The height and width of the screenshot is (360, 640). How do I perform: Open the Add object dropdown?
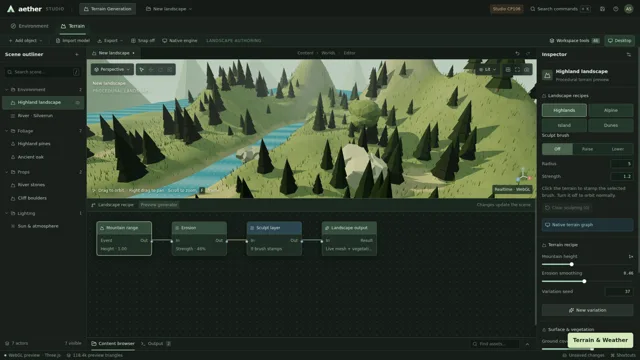(25, 40)
